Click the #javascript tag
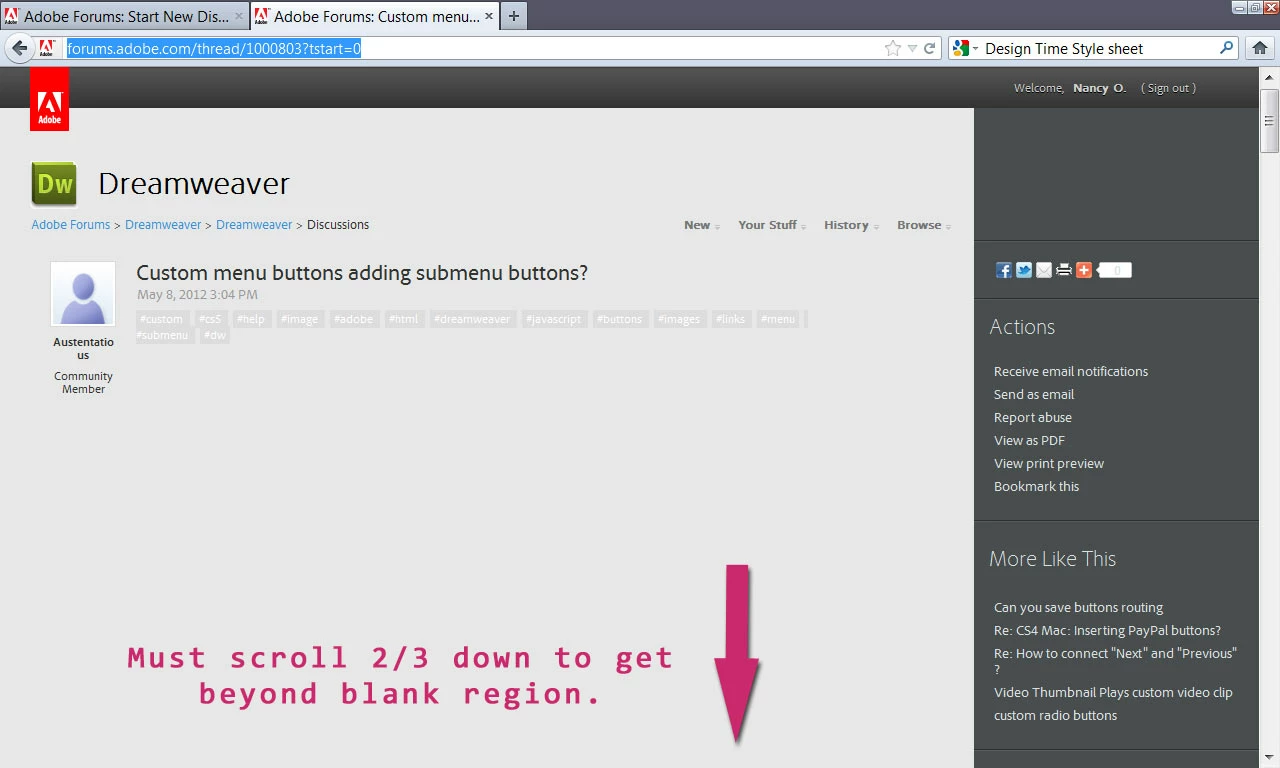 click(x=553, y=319)
